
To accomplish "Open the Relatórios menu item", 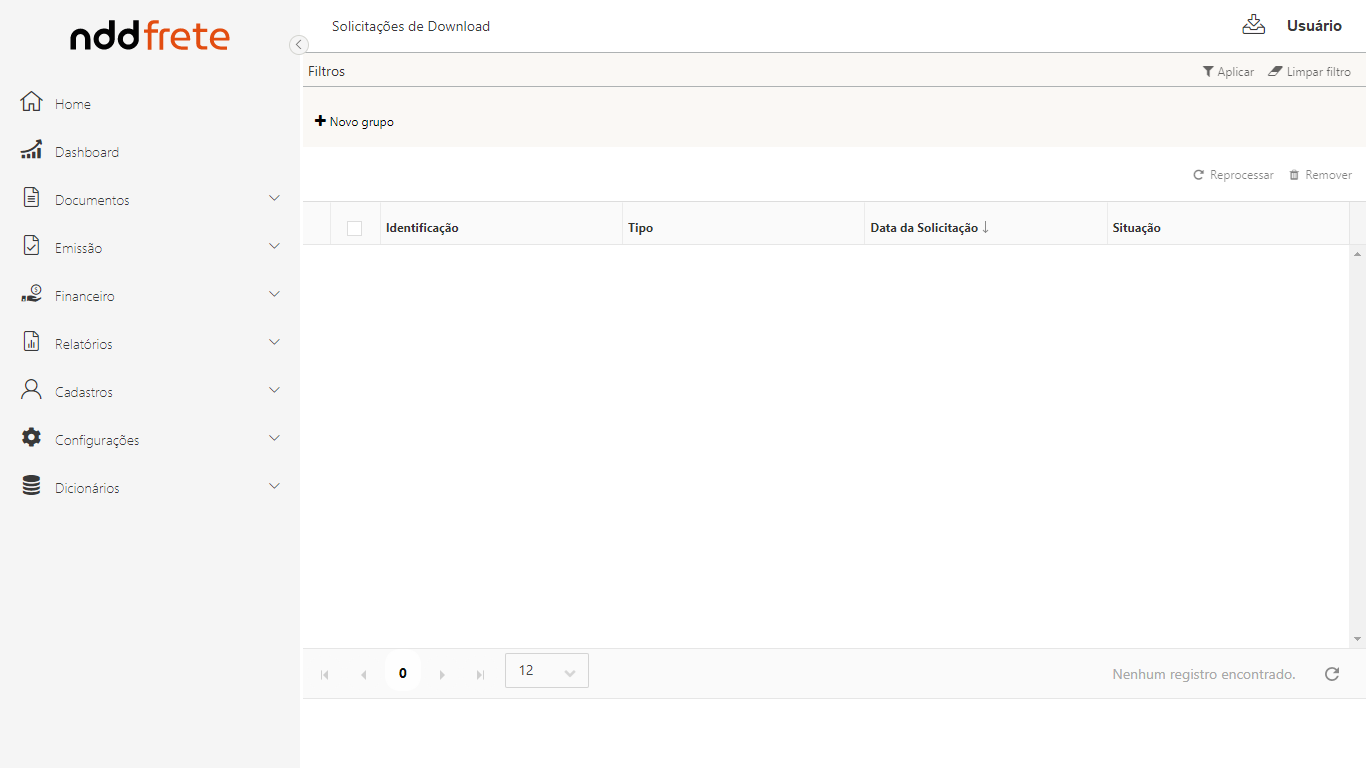I will point(84,344).
